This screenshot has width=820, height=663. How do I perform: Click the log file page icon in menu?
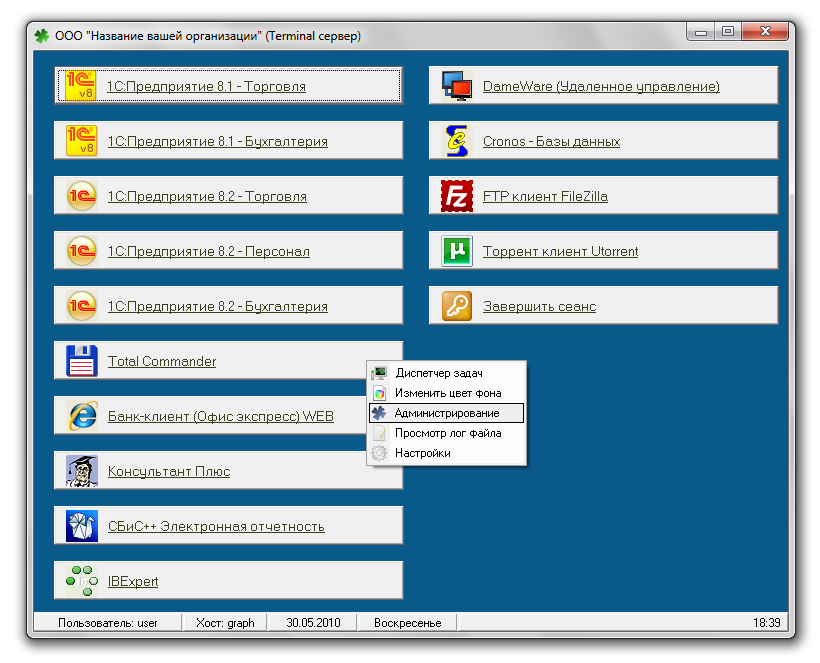click(x=379, y=433)
